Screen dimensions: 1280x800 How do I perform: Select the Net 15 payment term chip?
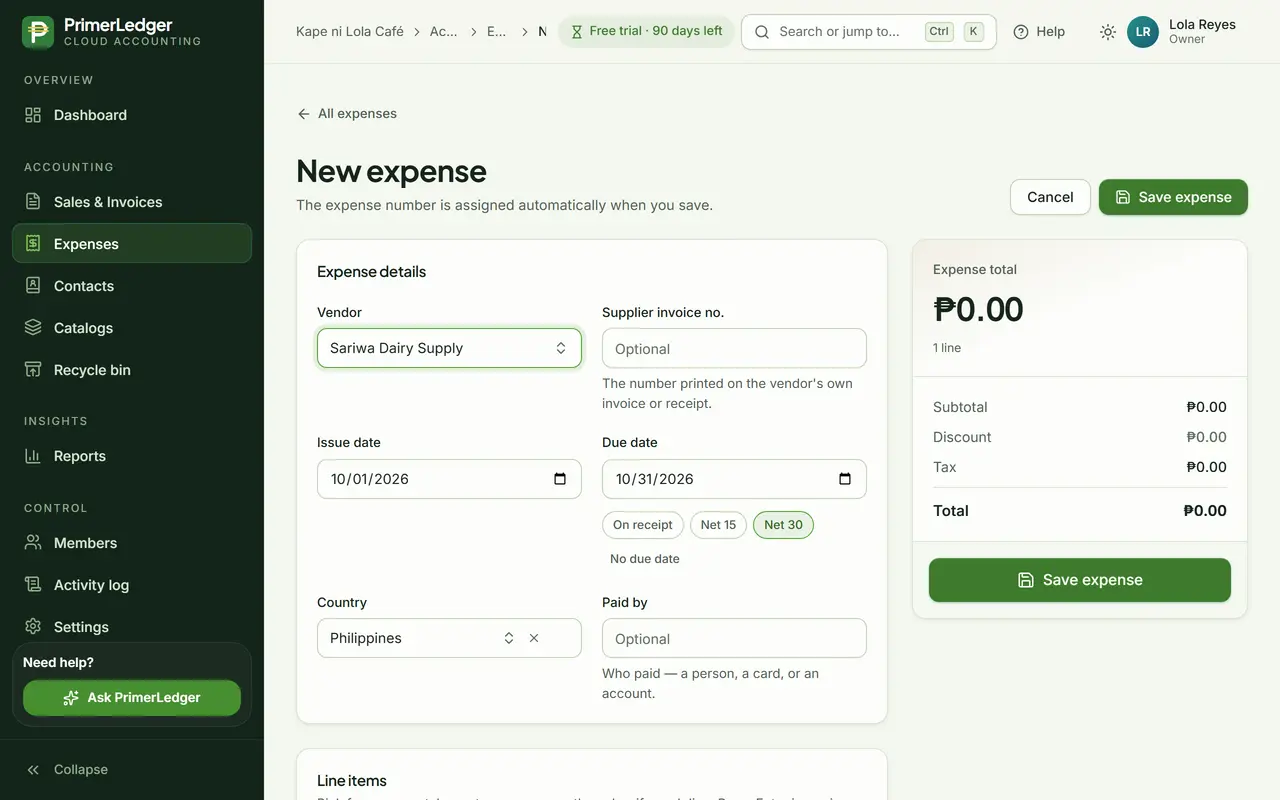(x=718, y=525)
